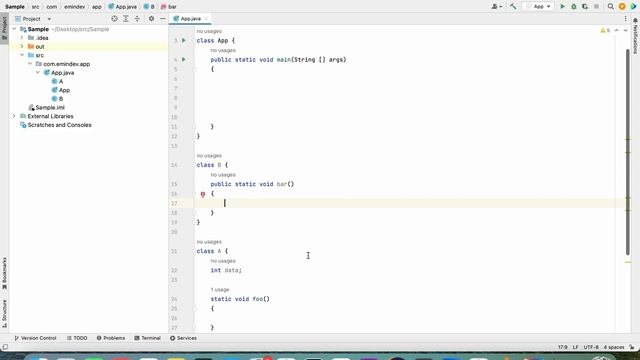Open the TODO tool window
Viewport: 640px width, 360px height.
click(77, 338)
